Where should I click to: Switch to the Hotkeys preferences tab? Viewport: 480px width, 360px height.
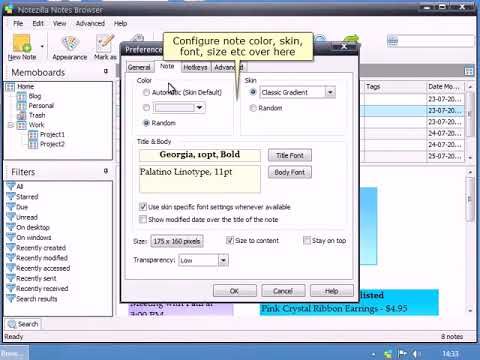pyautogui.click(x=195, y=67)
